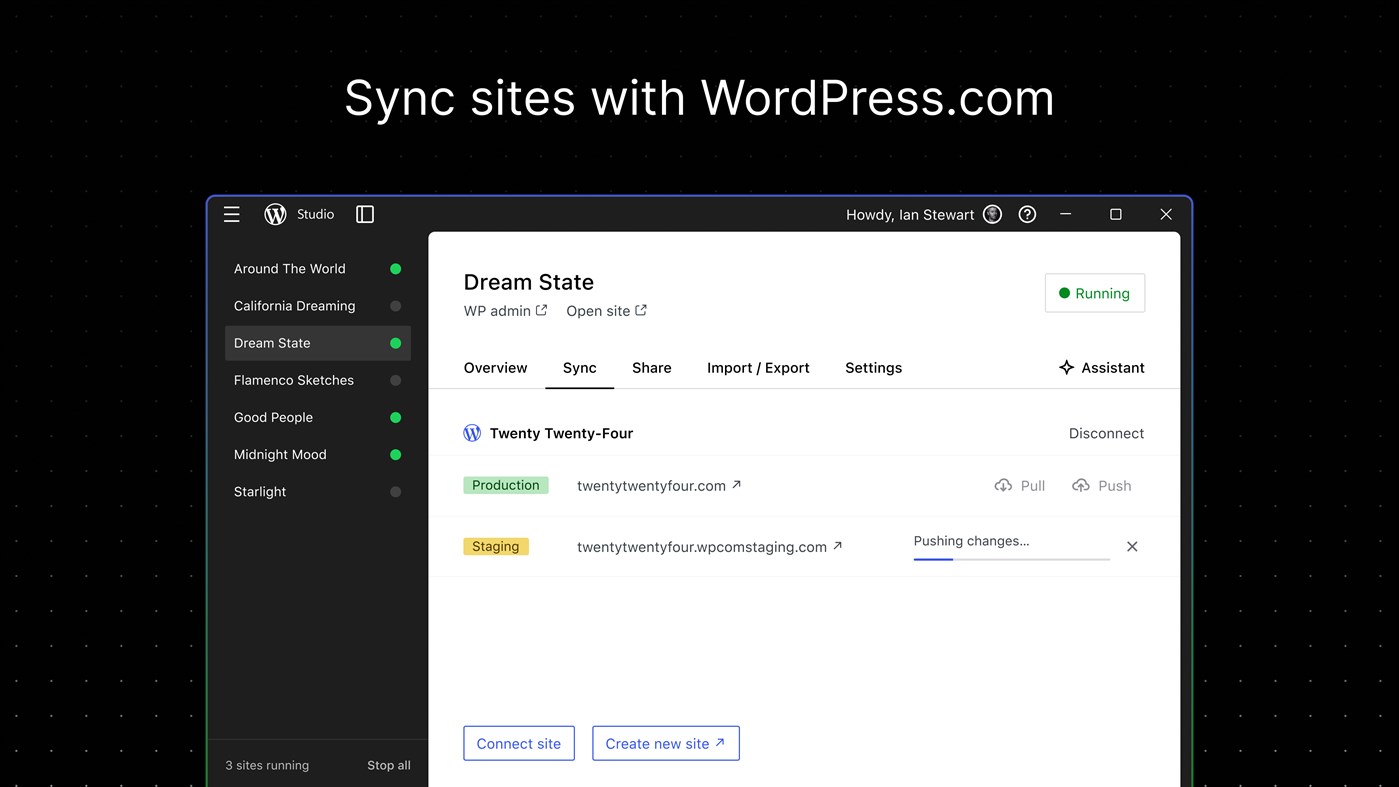Click the WP admin external link icon
Image resolution: width=1399 pixels, height=787 pixels.
tap(541, 310)
